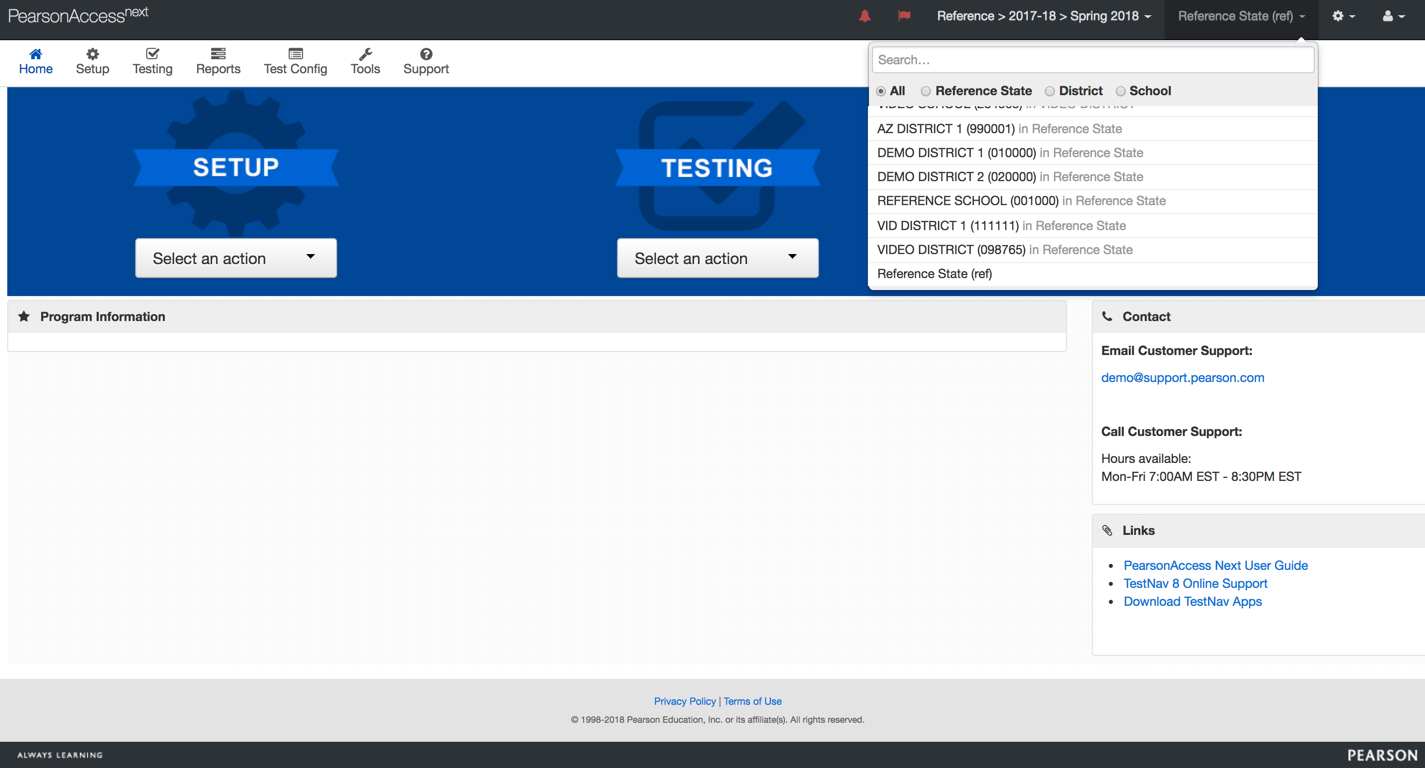Open the Spring 2018 administration dropdown
The width and height of the screenshot is (1425, 768).
1044,16
